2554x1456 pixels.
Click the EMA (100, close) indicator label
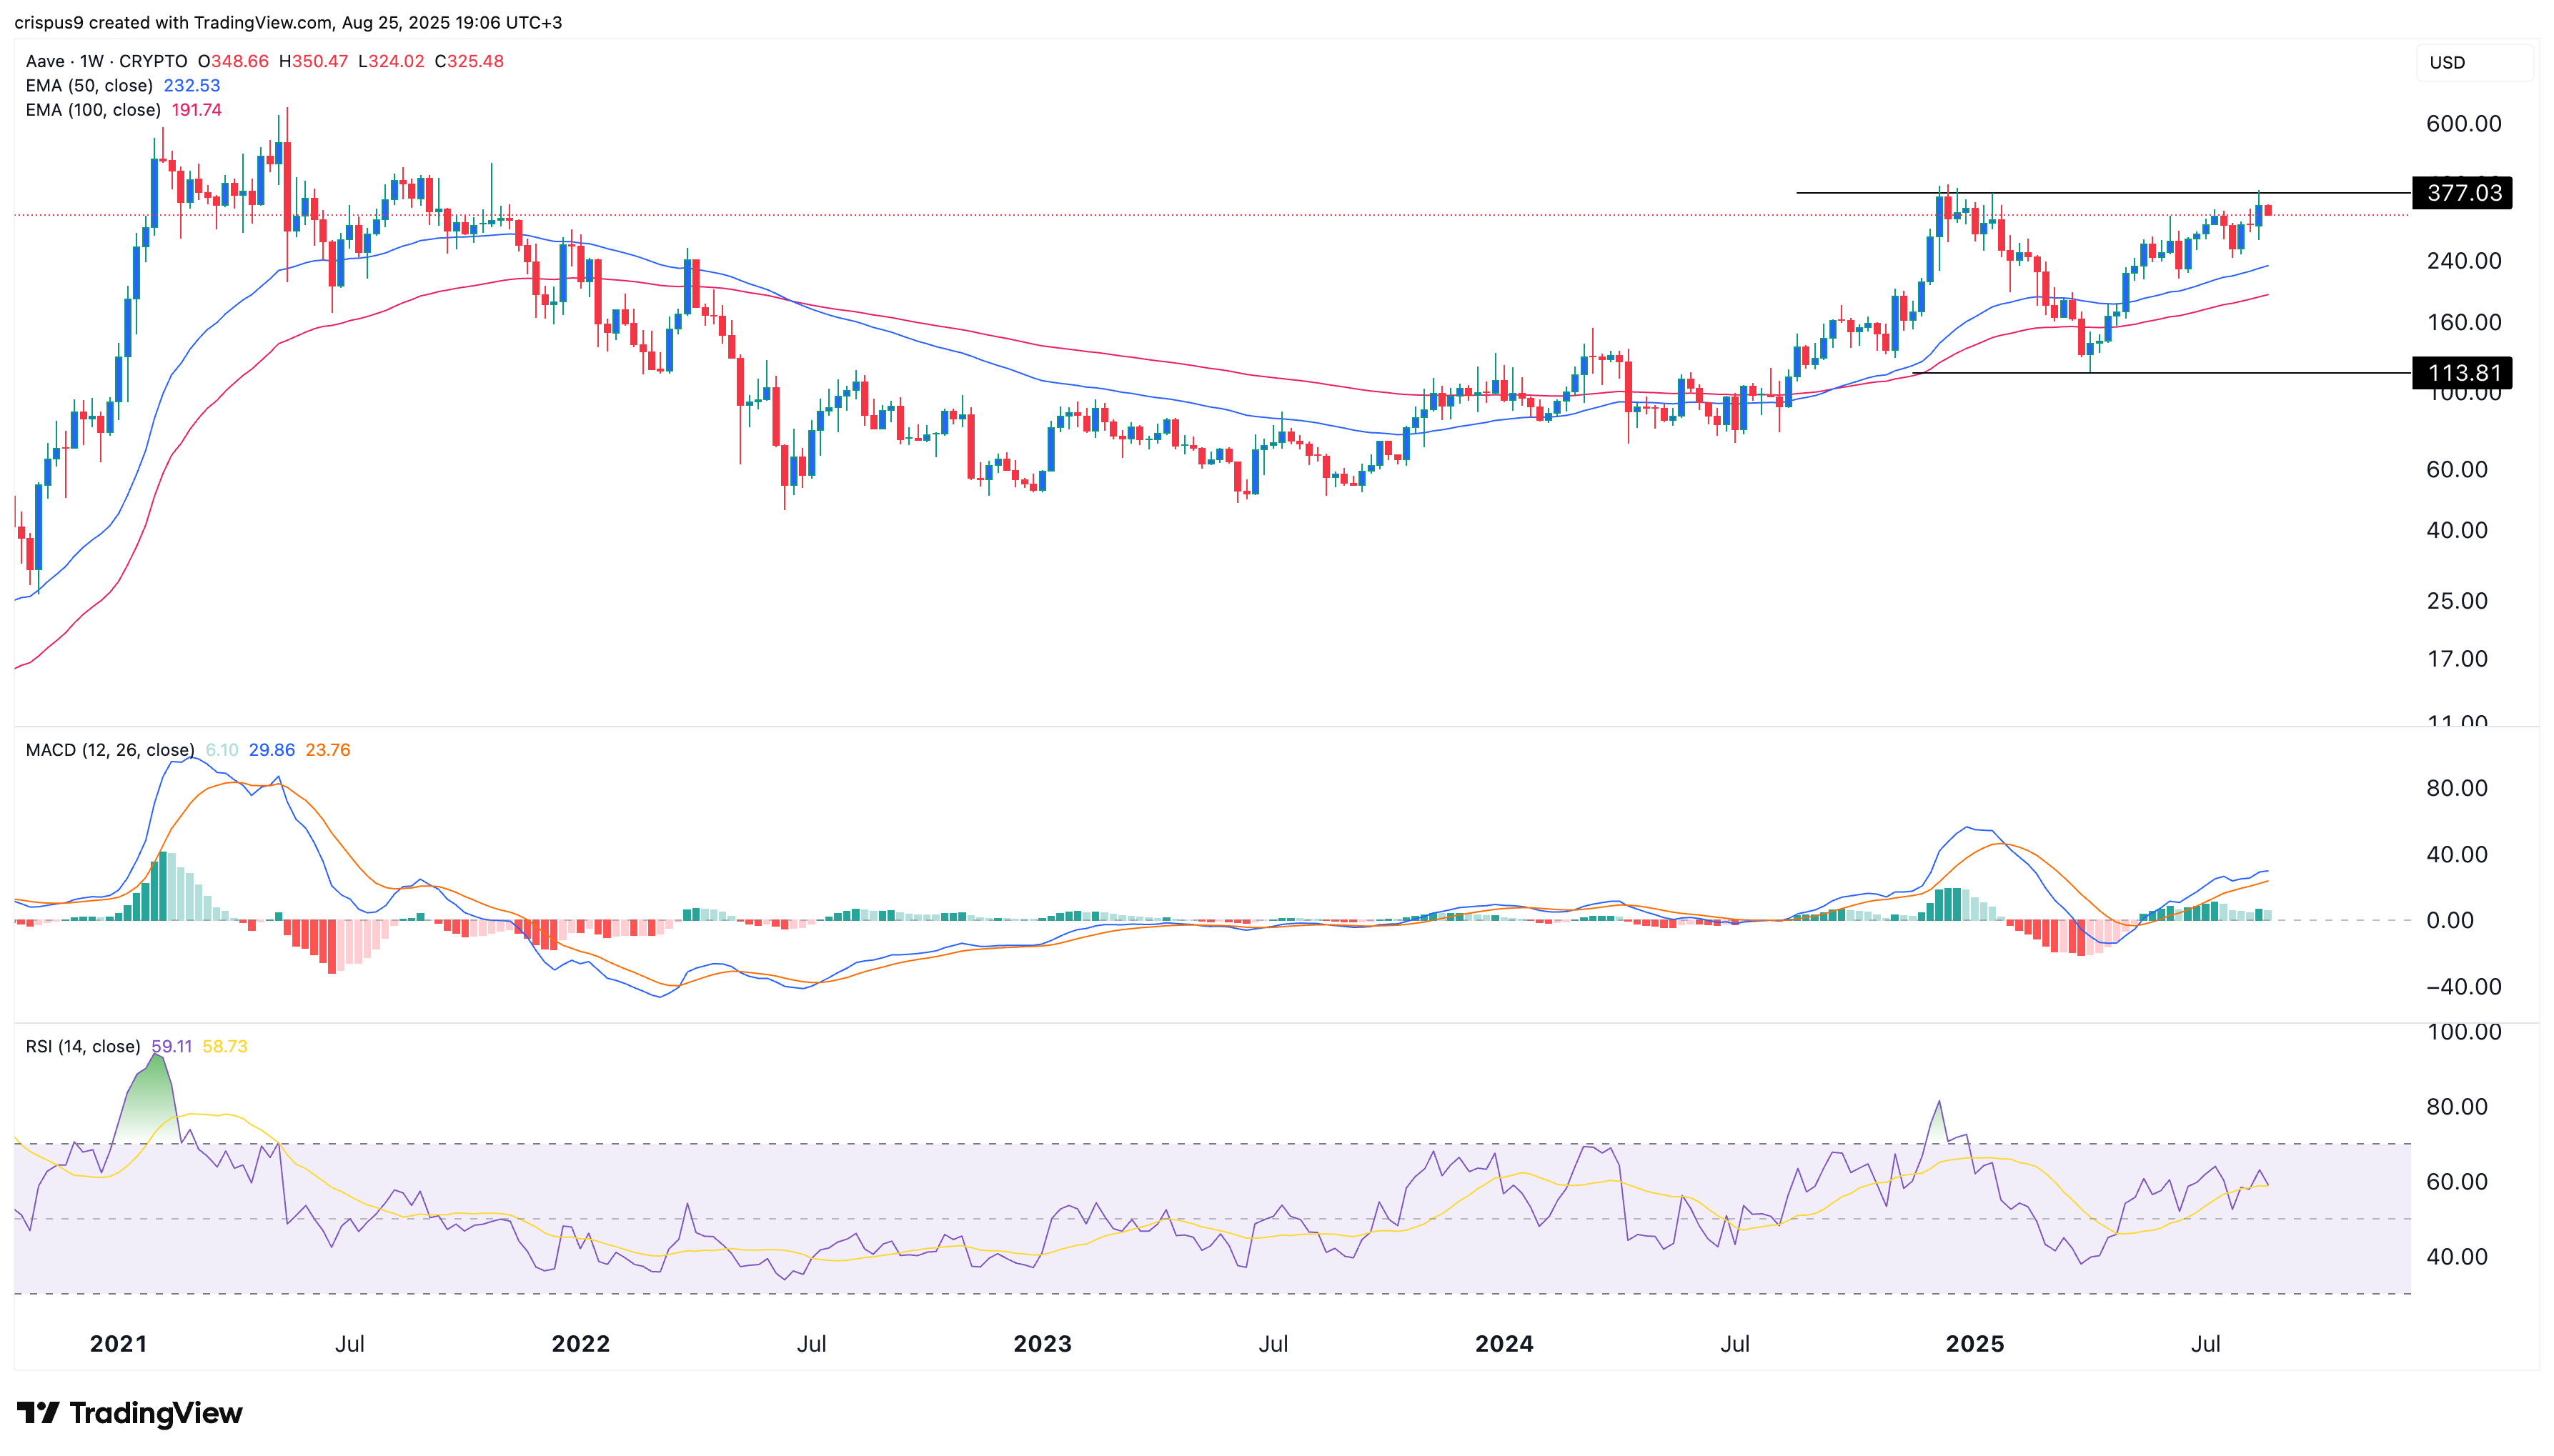coord(92,111)
